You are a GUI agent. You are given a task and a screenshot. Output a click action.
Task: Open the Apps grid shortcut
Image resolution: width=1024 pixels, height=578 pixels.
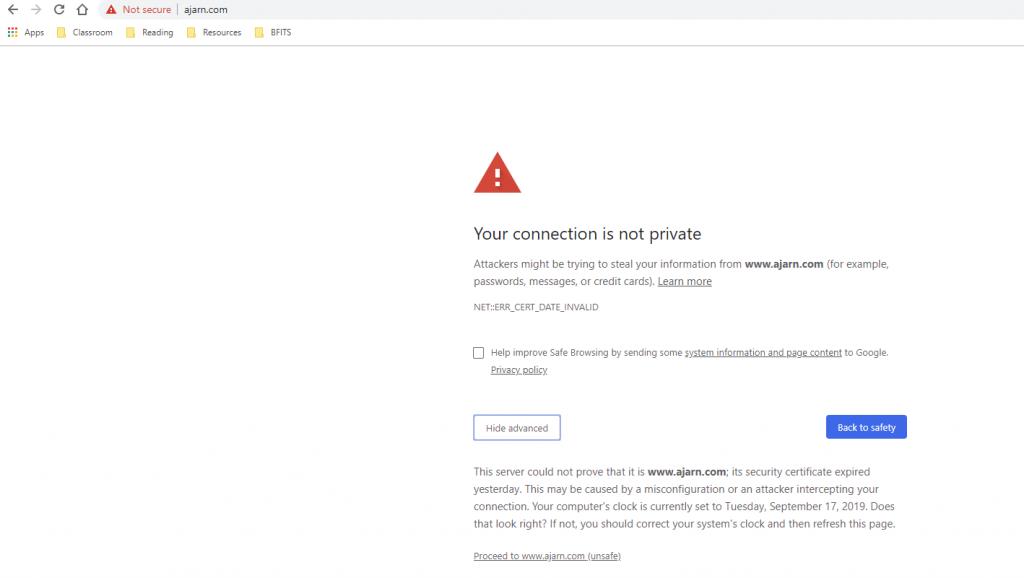click(25, 32)
